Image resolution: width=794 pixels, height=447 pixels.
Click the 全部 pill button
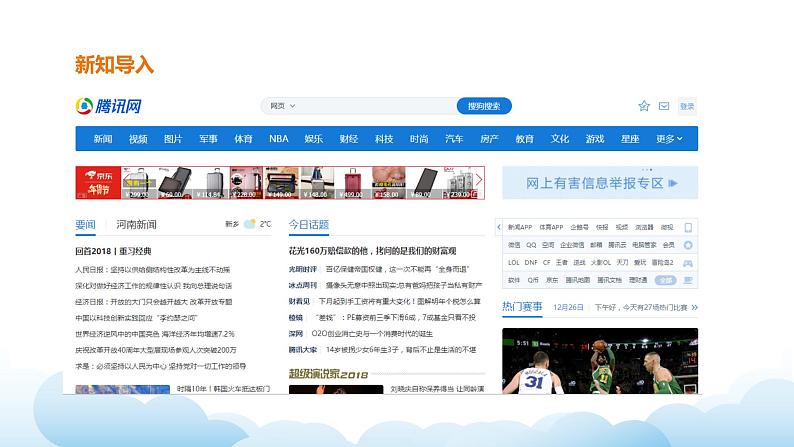click(665, 280)
